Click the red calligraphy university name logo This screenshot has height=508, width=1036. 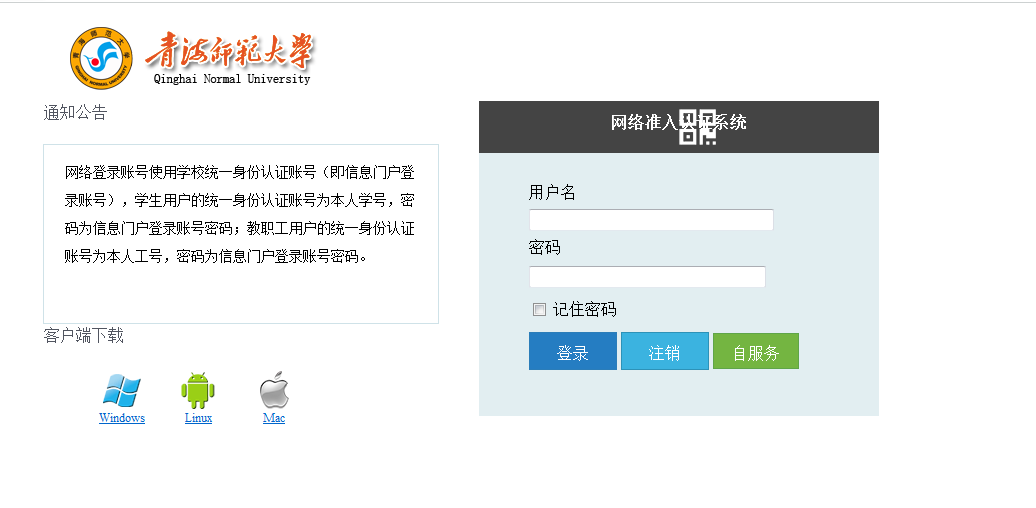coord(230,50)
